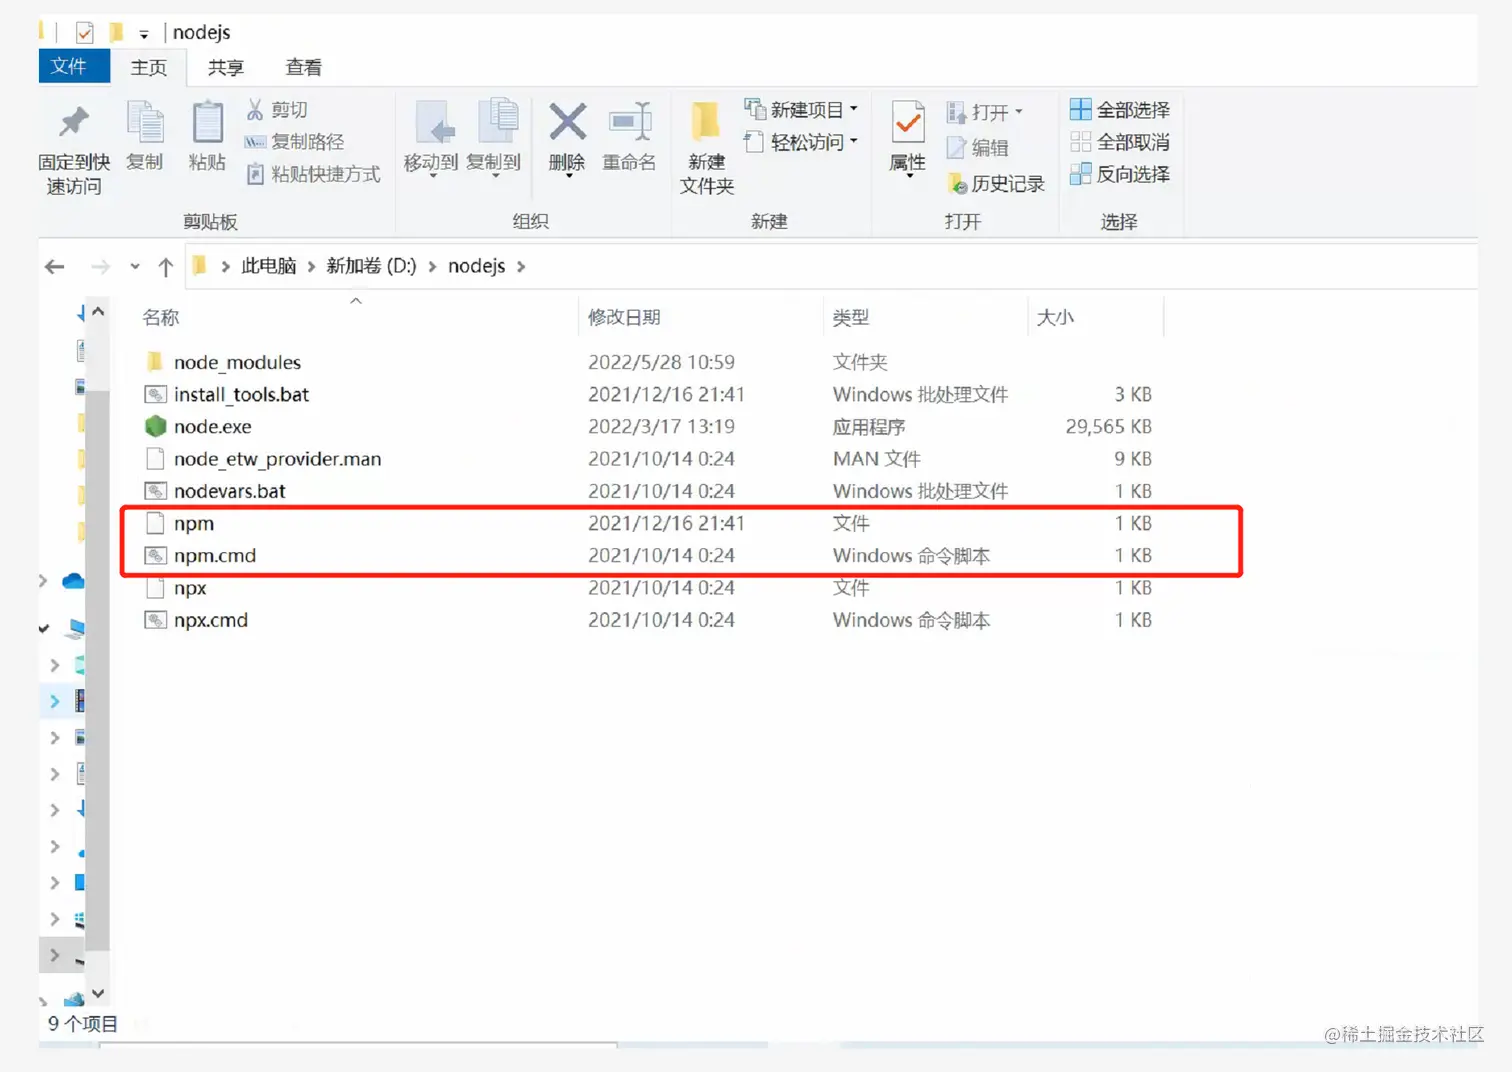Click the Rename (重命名) icon
Screen dimensions: 1512x1072
tap(630, 122)
